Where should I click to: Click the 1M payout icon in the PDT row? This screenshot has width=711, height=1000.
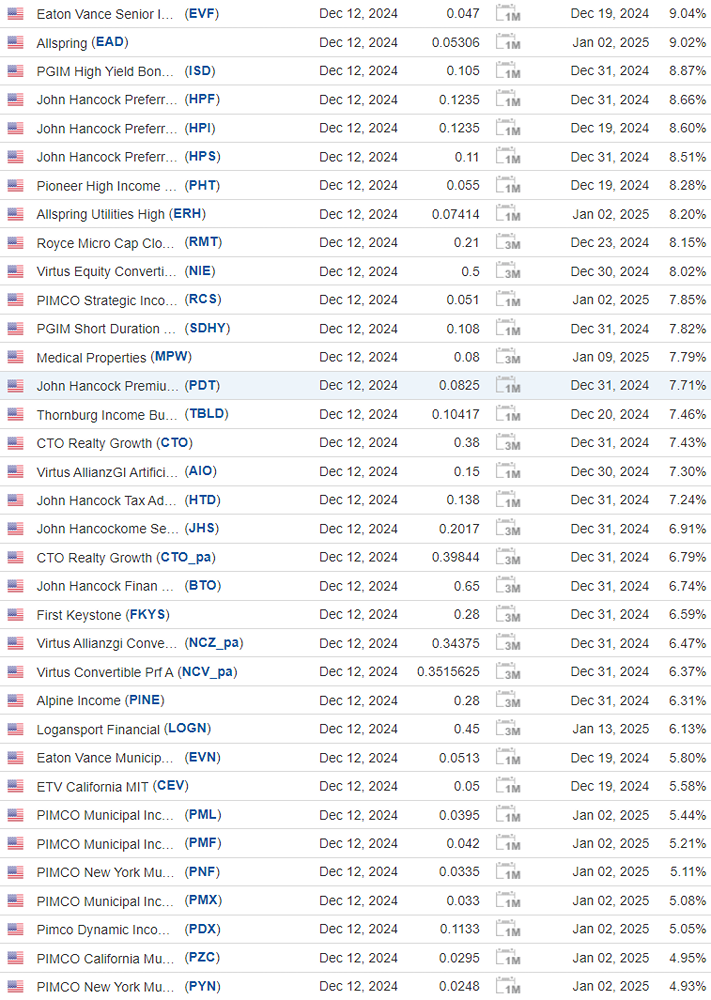coord(508,385)
